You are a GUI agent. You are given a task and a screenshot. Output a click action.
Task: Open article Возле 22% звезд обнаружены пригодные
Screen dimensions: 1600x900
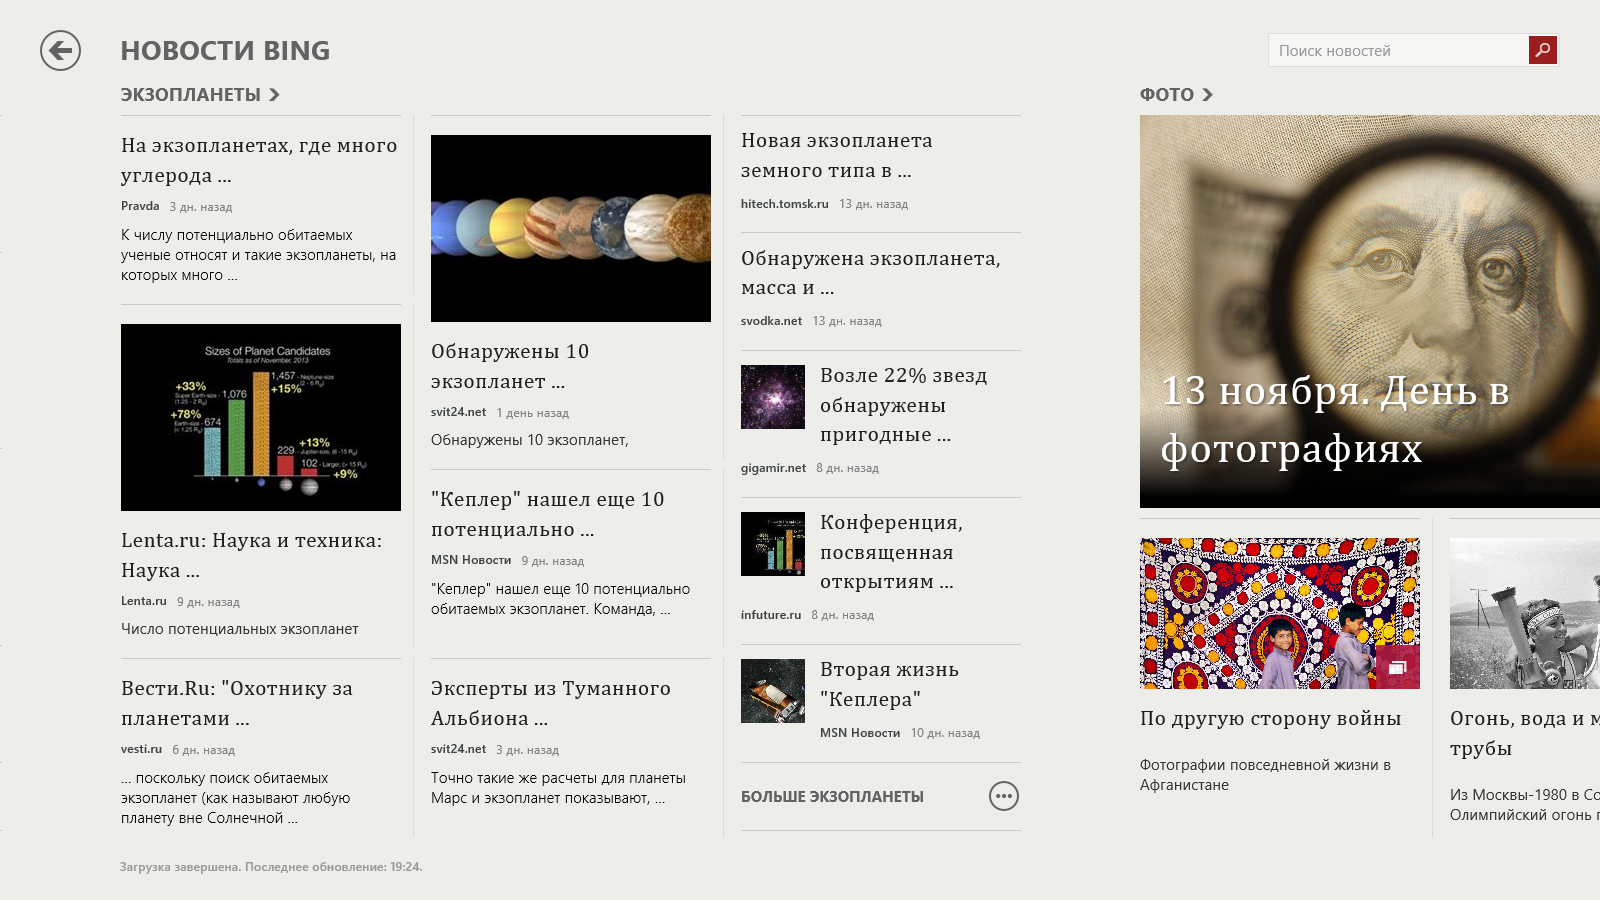coord(904,405)
